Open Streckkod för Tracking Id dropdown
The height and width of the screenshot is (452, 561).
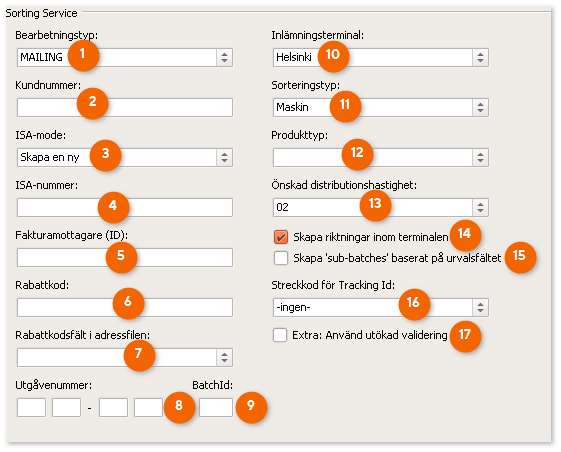381,307
